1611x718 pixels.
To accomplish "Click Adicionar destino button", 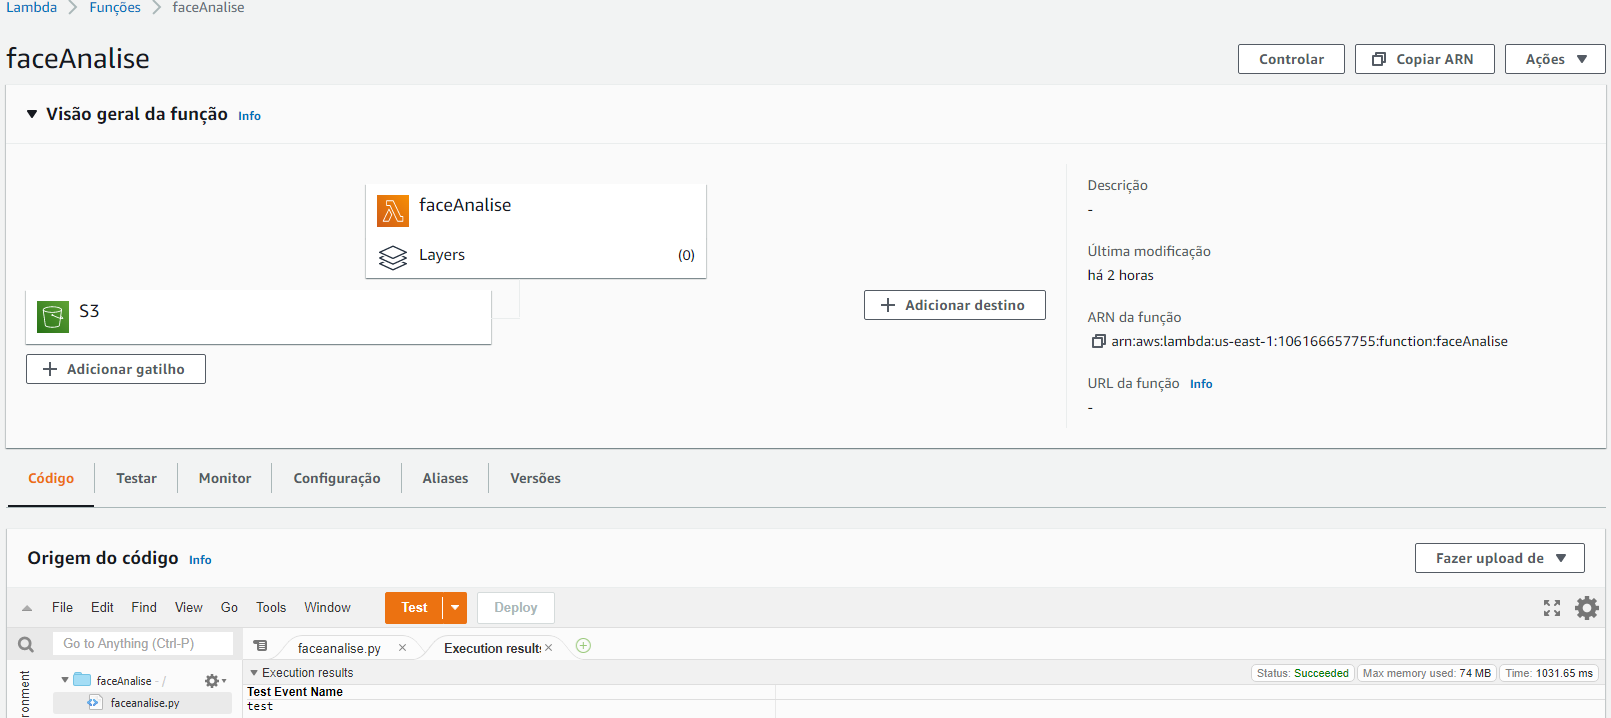I will click(954, 305).
